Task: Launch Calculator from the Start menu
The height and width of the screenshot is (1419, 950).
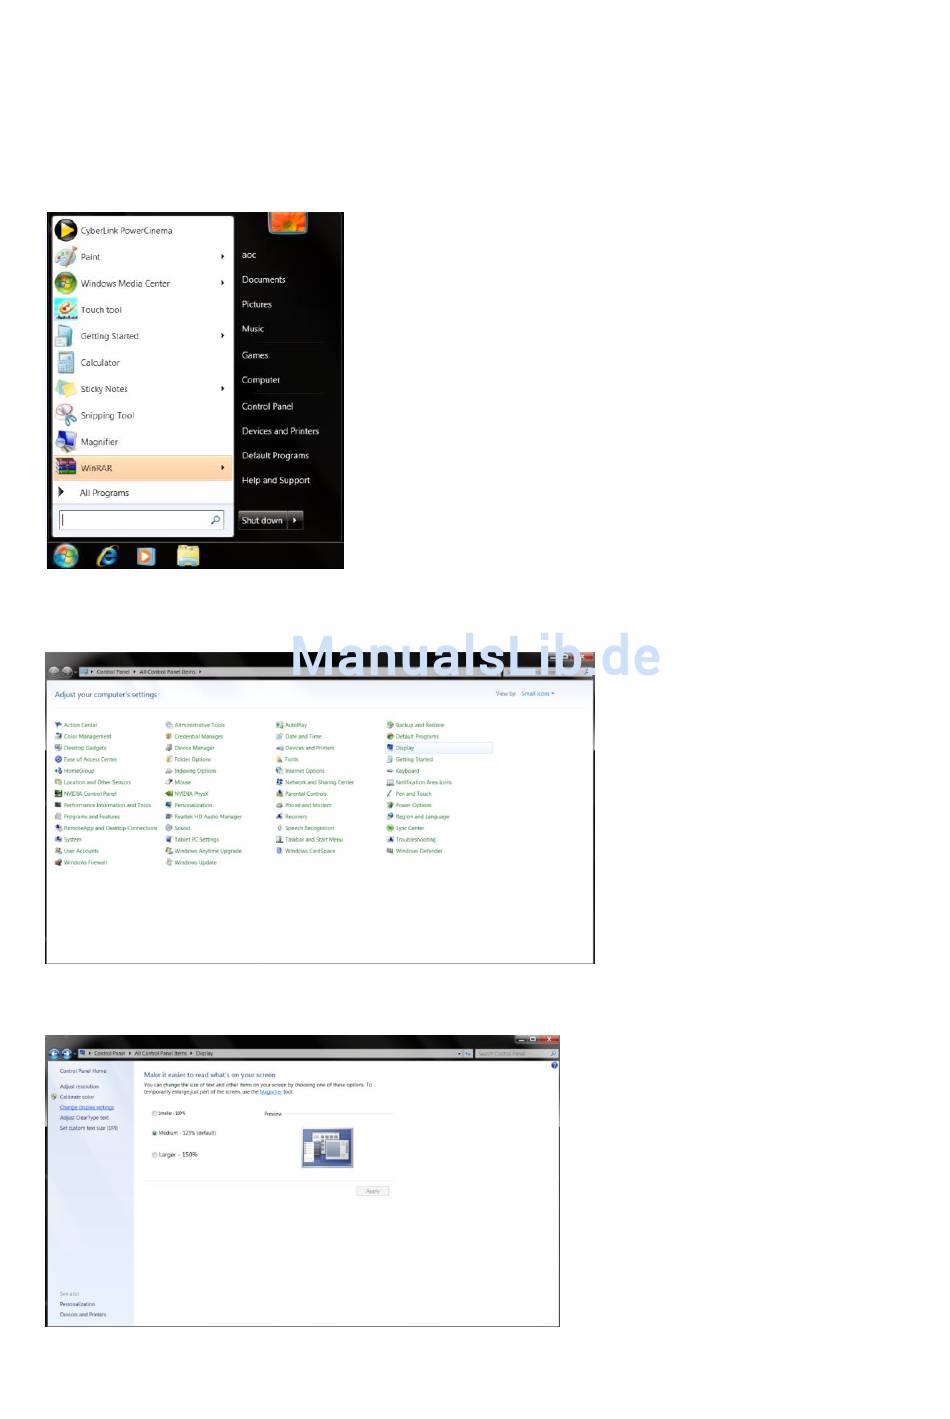Action: [100, 362]
